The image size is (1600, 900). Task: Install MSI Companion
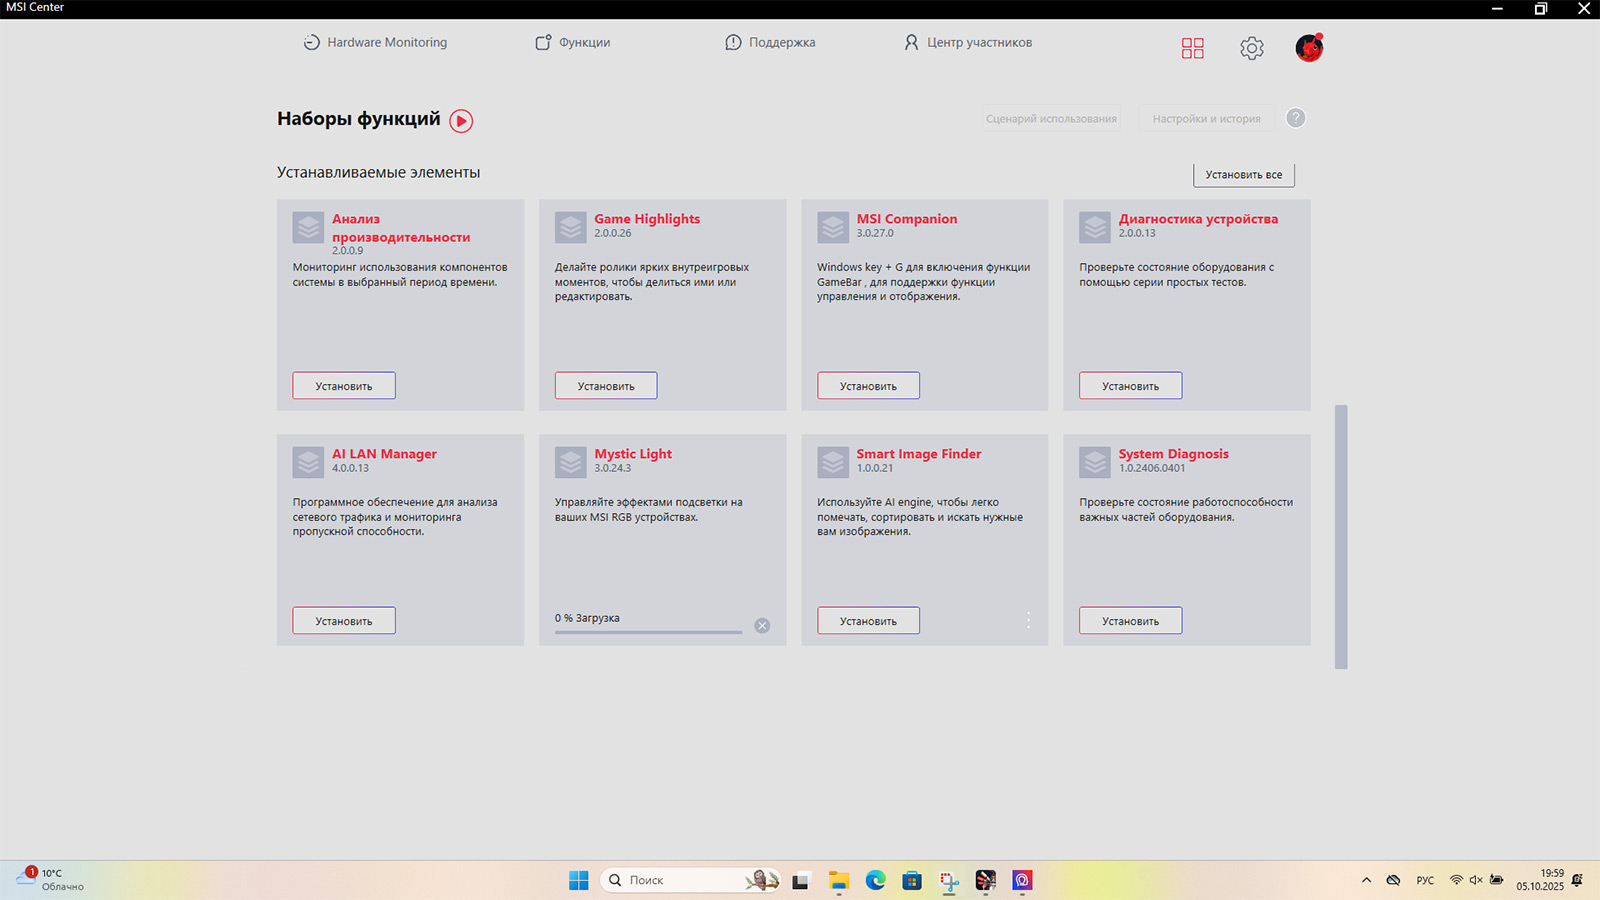[868, 386]
